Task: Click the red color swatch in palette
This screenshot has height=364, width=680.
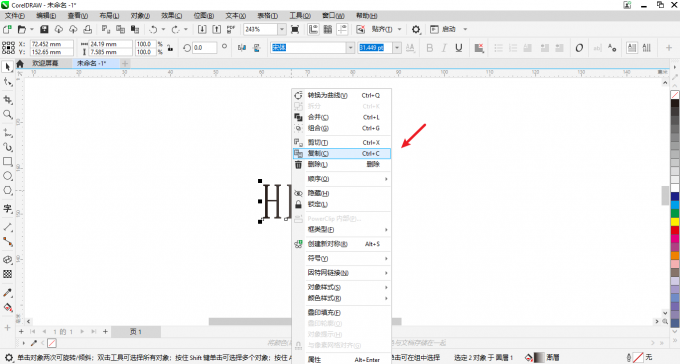Action: 675,230
